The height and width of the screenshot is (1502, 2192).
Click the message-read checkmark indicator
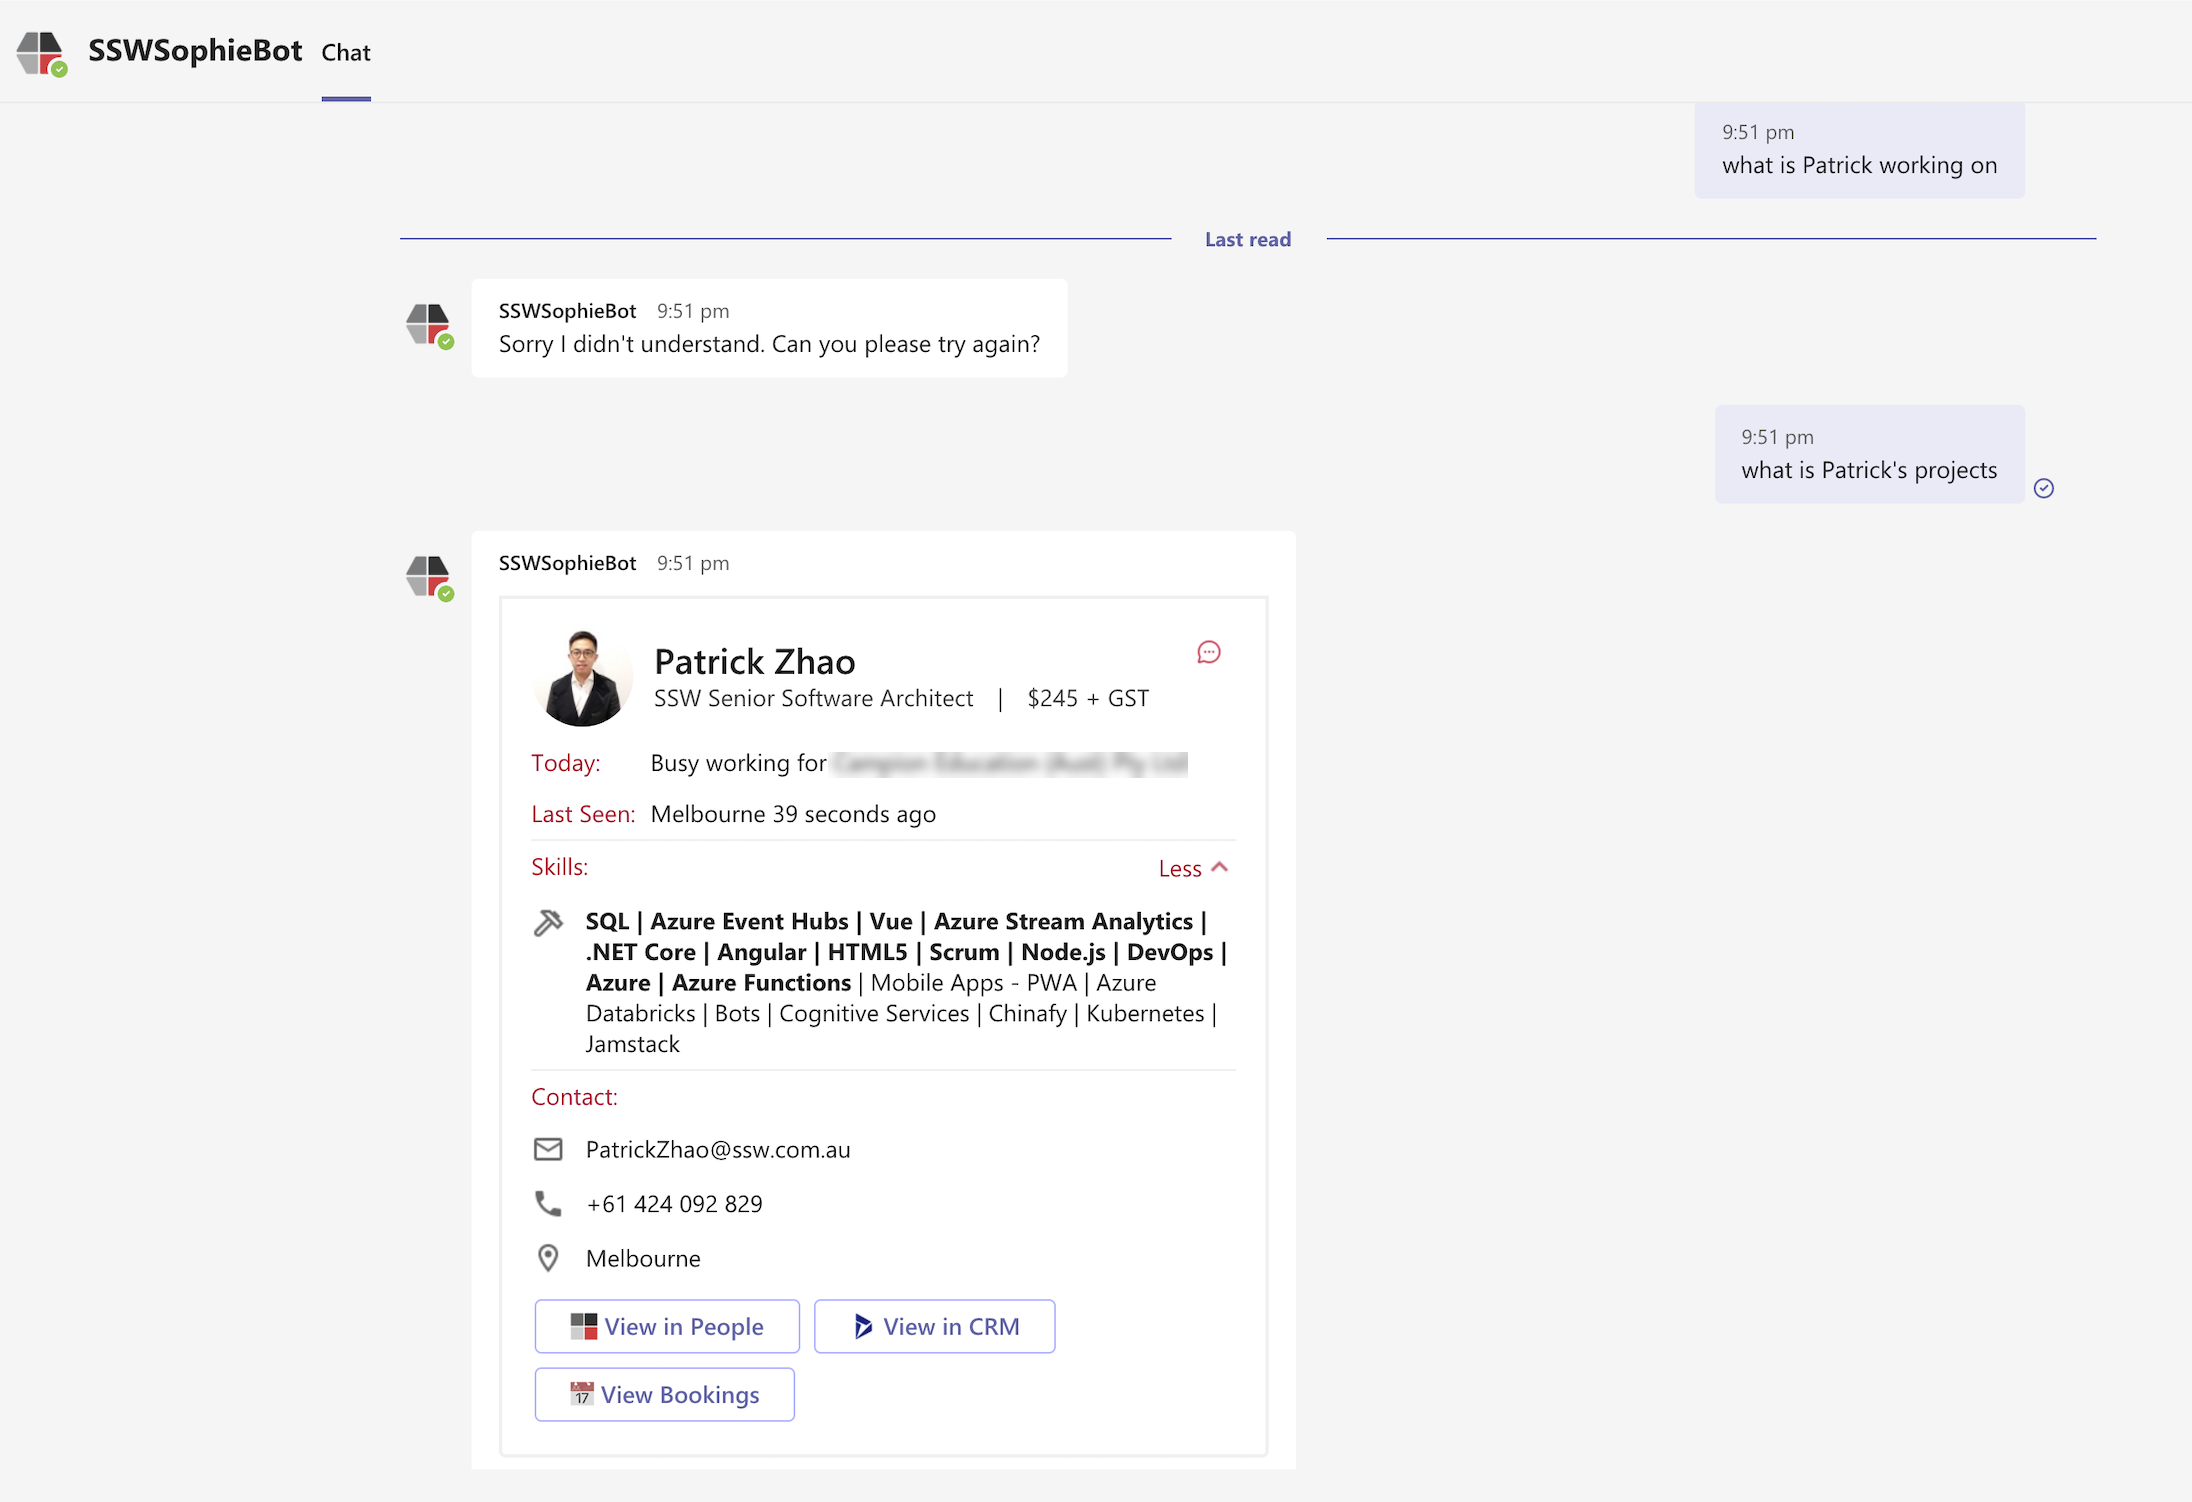click(x=2045, y=488)
